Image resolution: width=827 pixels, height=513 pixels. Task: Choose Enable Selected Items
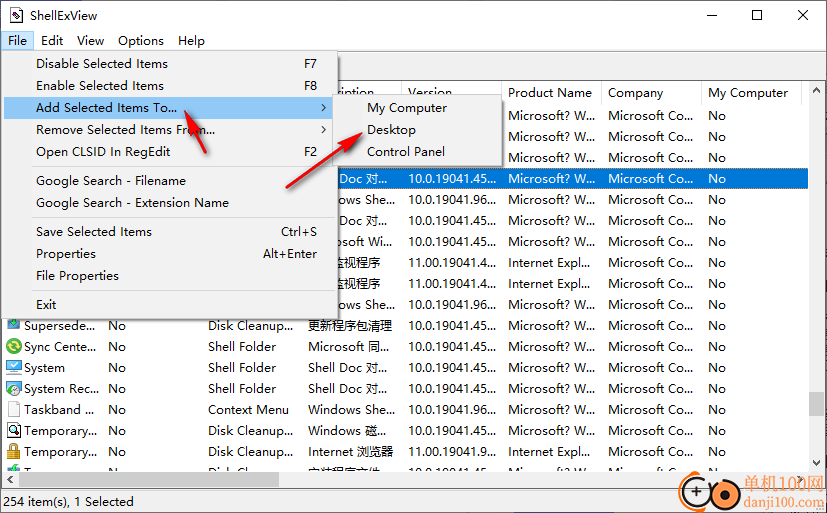coord(170,86)
